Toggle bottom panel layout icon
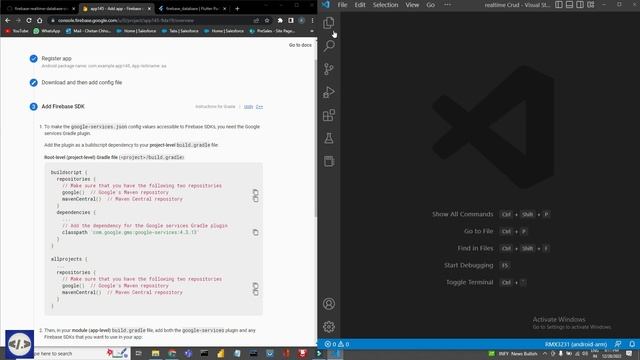Viewport: 640px width, 360px height. pyautogui.click(x=569, y=5)
